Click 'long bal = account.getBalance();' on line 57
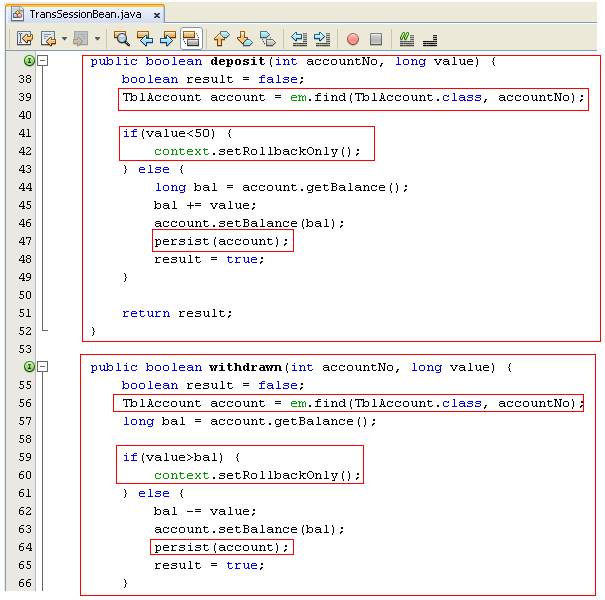The height and width of the screenshot is (600, 605). pyautogui.click(x=249, y=421)
